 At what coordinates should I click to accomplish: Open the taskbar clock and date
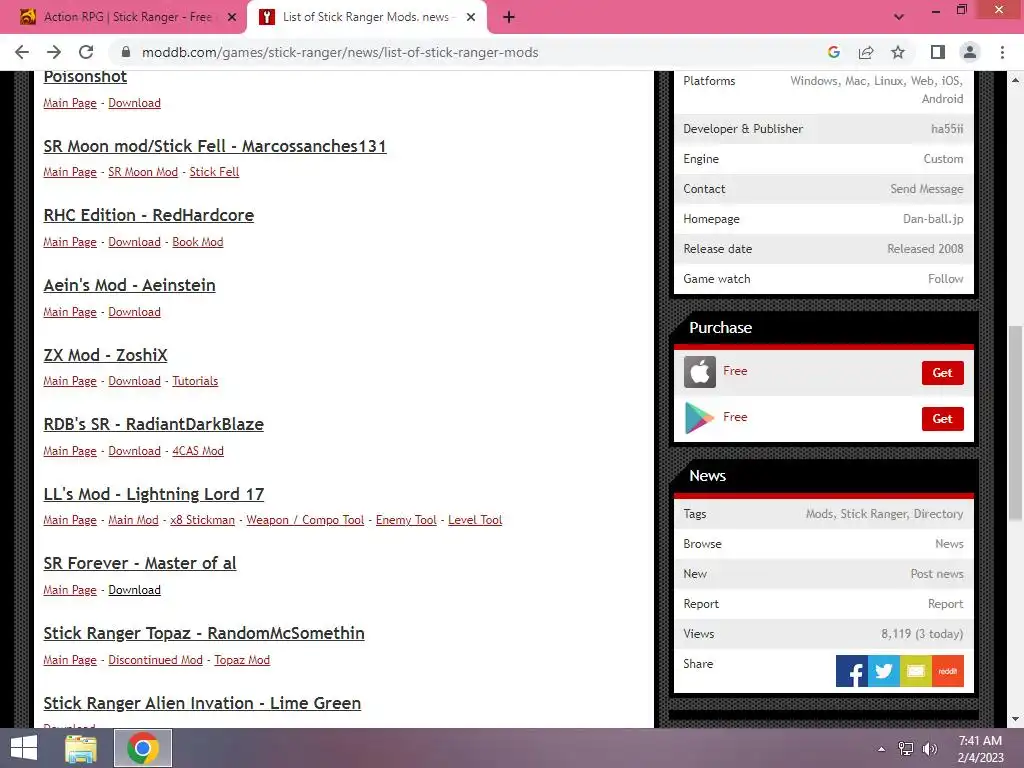980,749
